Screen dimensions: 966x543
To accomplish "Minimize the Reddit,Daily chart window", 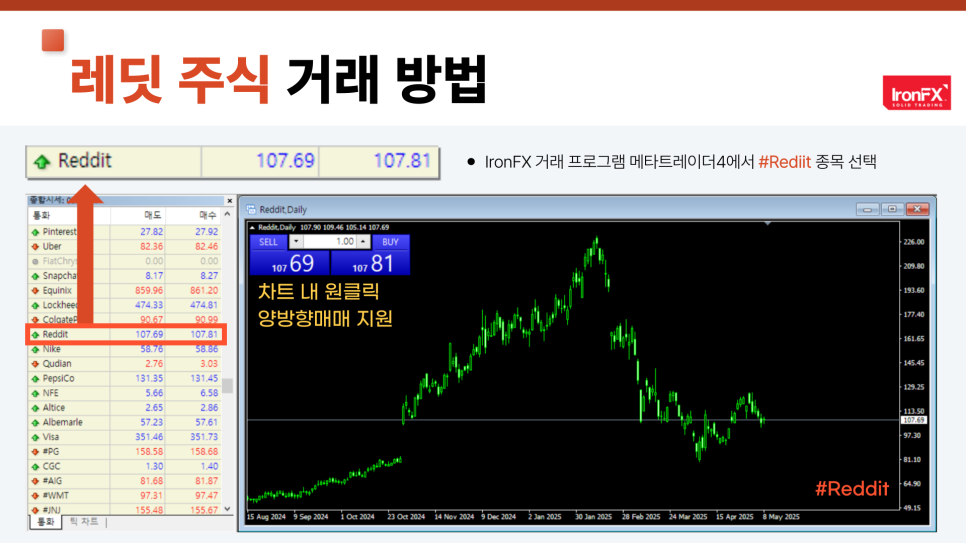I will tap(867, 210).
